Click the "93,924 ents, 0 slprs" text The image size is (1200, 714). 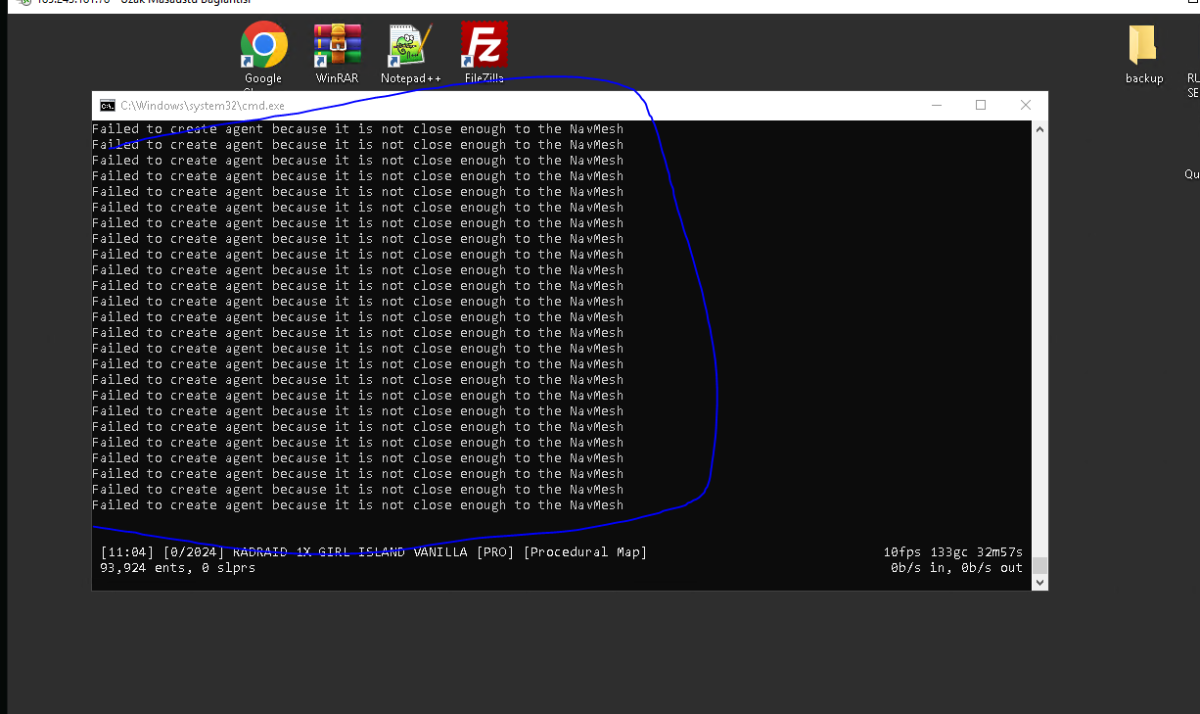tap(178, 568)
